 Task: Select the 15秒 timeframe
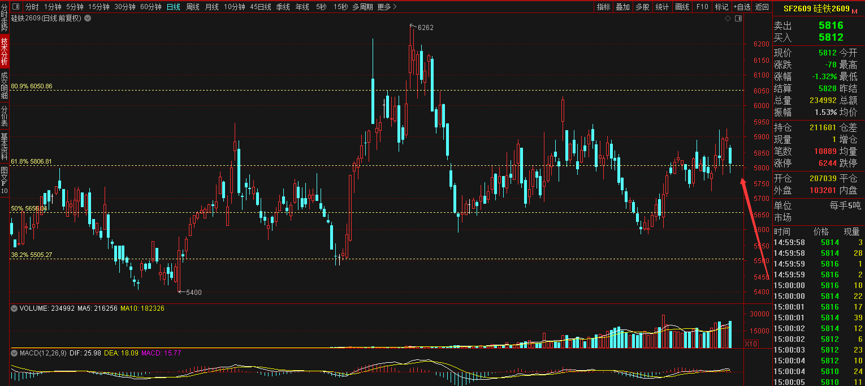pyautogui.click(x=340, y=7)
